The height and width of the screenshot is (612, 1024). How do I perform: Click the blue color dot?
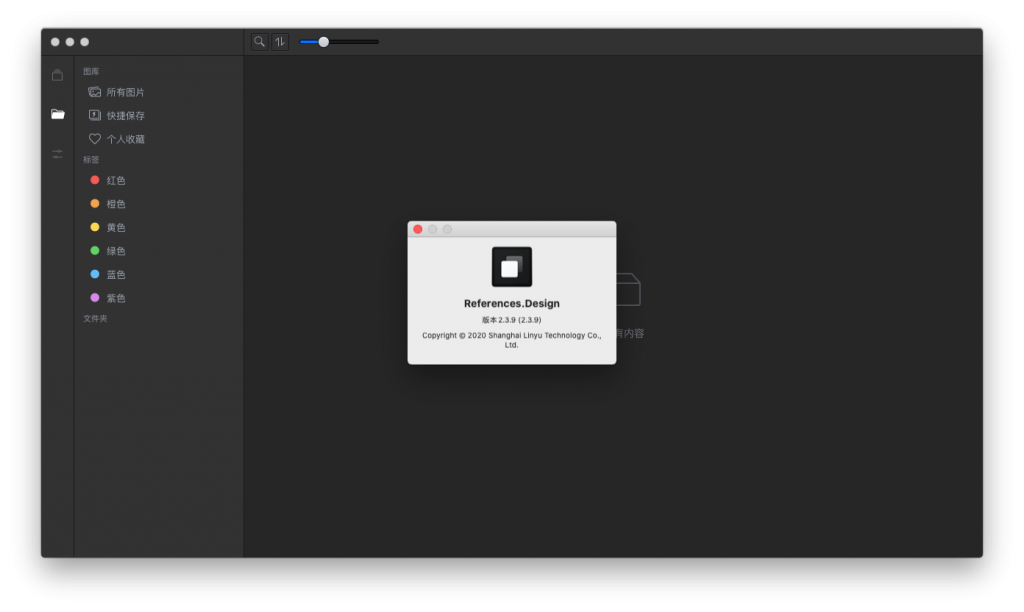point(95,274)
